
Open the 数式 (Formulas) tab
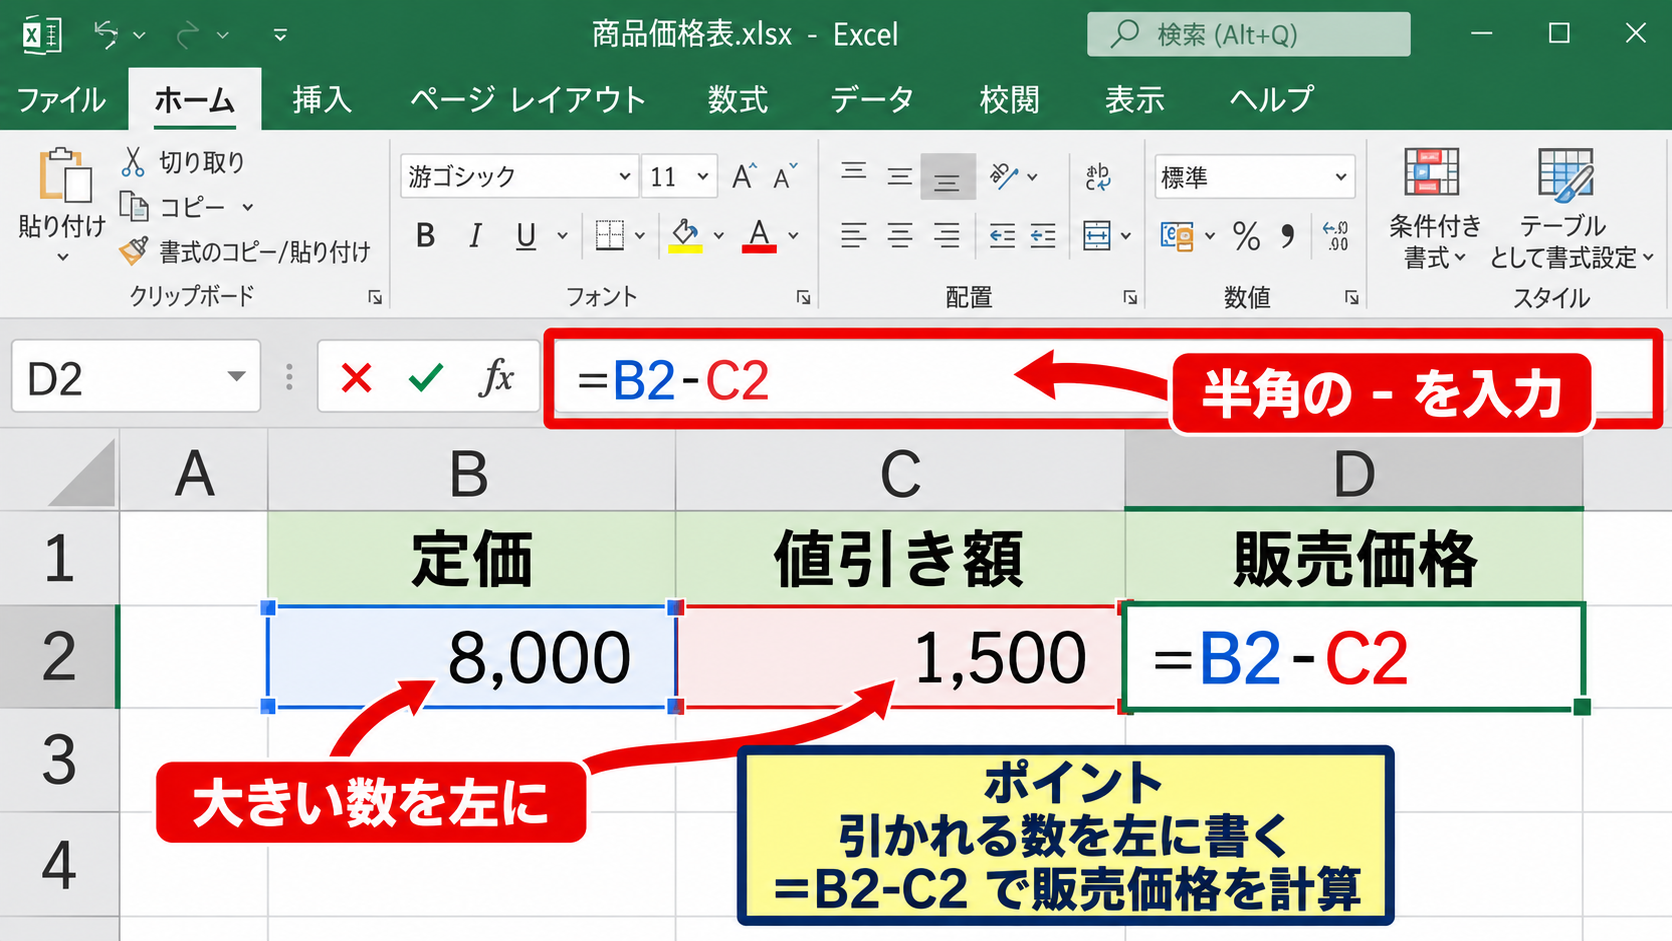click(738, 99)
